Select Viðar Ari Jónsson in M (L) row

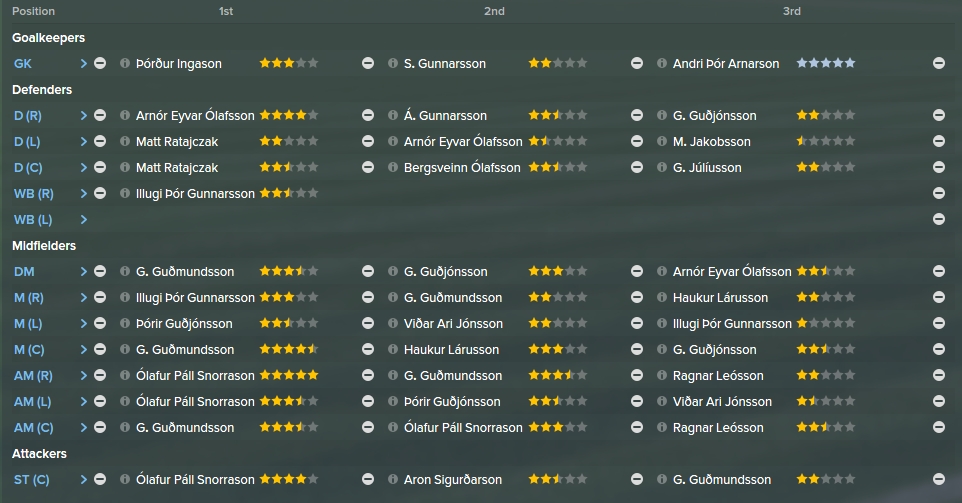(453, 324)
